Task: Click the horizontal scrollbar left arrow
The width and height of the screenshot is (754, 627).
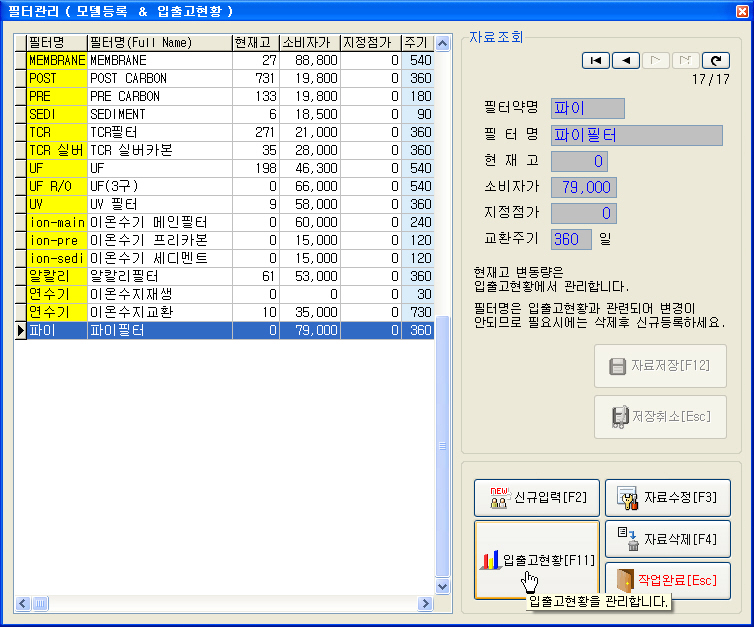Action: click(23, 603)
